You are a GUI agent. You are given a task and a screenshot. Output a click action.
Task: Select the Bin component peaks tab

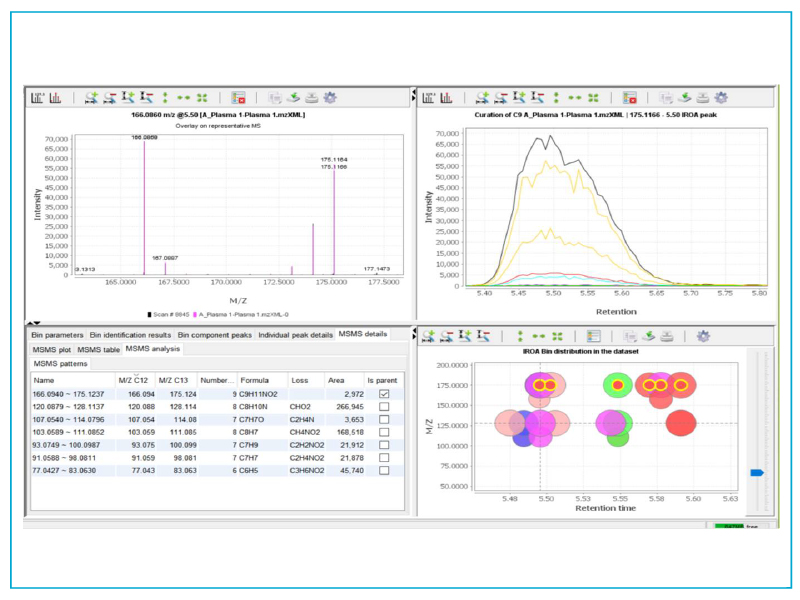215,334
